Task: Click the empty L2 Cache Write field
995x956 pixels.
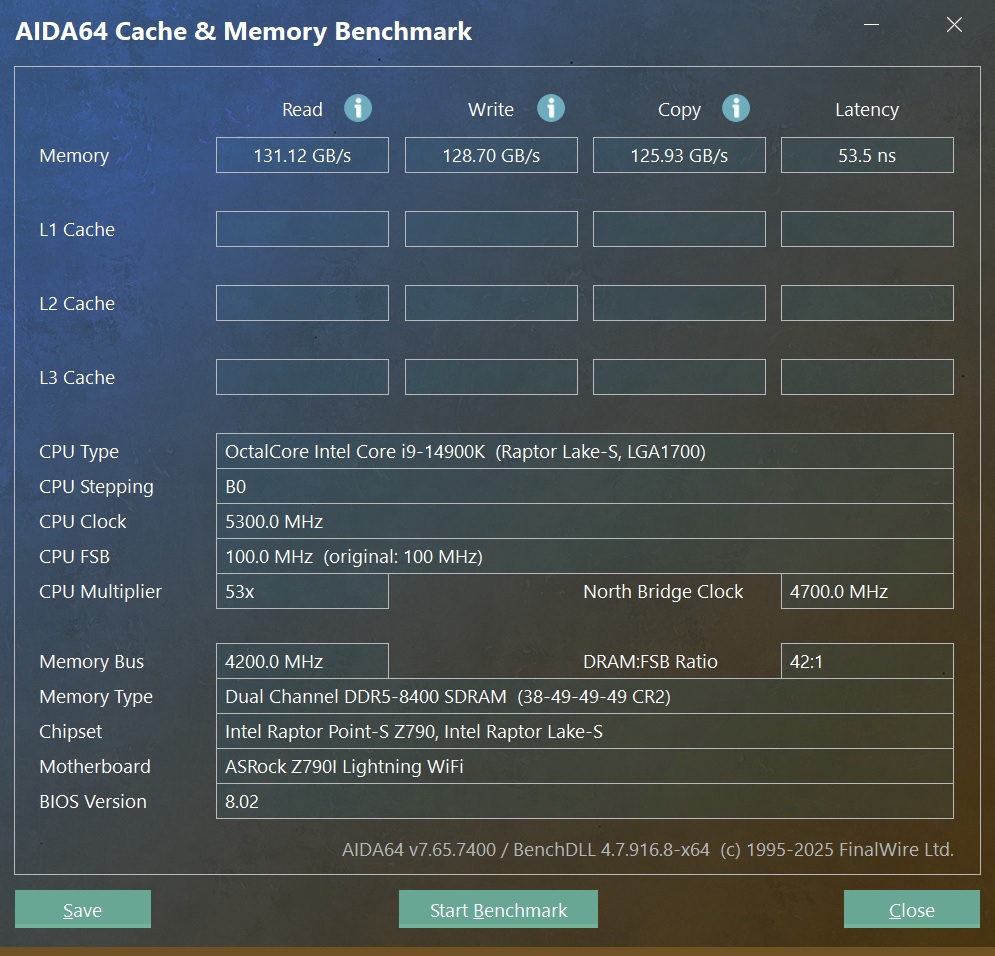Action: click(x=491, y=303)
